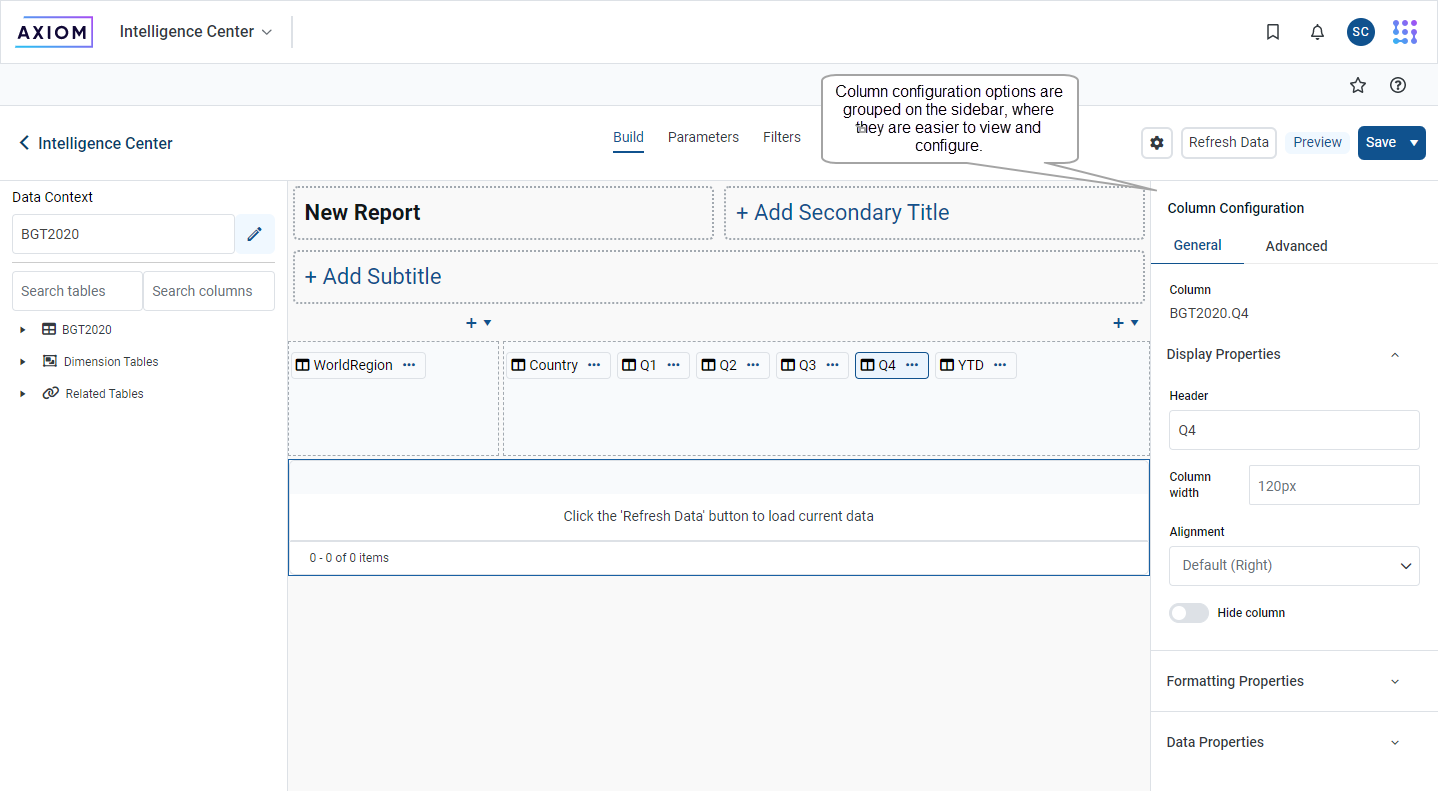This screenshot has height=791, width=1438.
Task: Toggle the Hide column switch
Action: coord(1189,613)
